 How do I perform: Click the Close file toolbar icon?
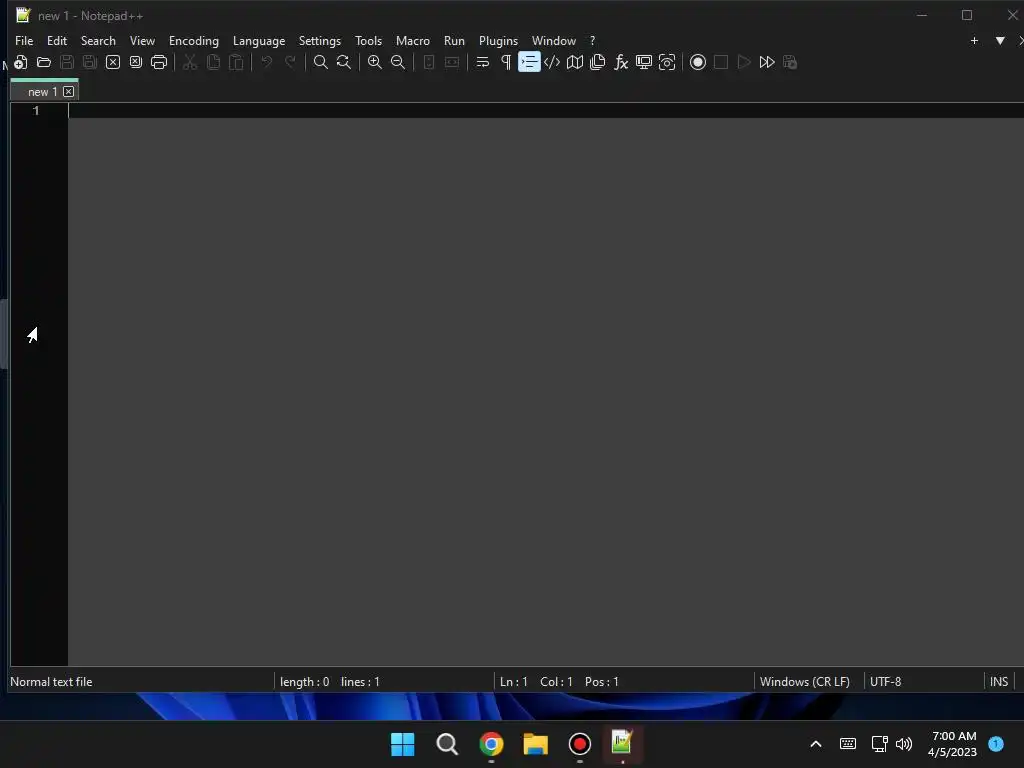(113, 62)
